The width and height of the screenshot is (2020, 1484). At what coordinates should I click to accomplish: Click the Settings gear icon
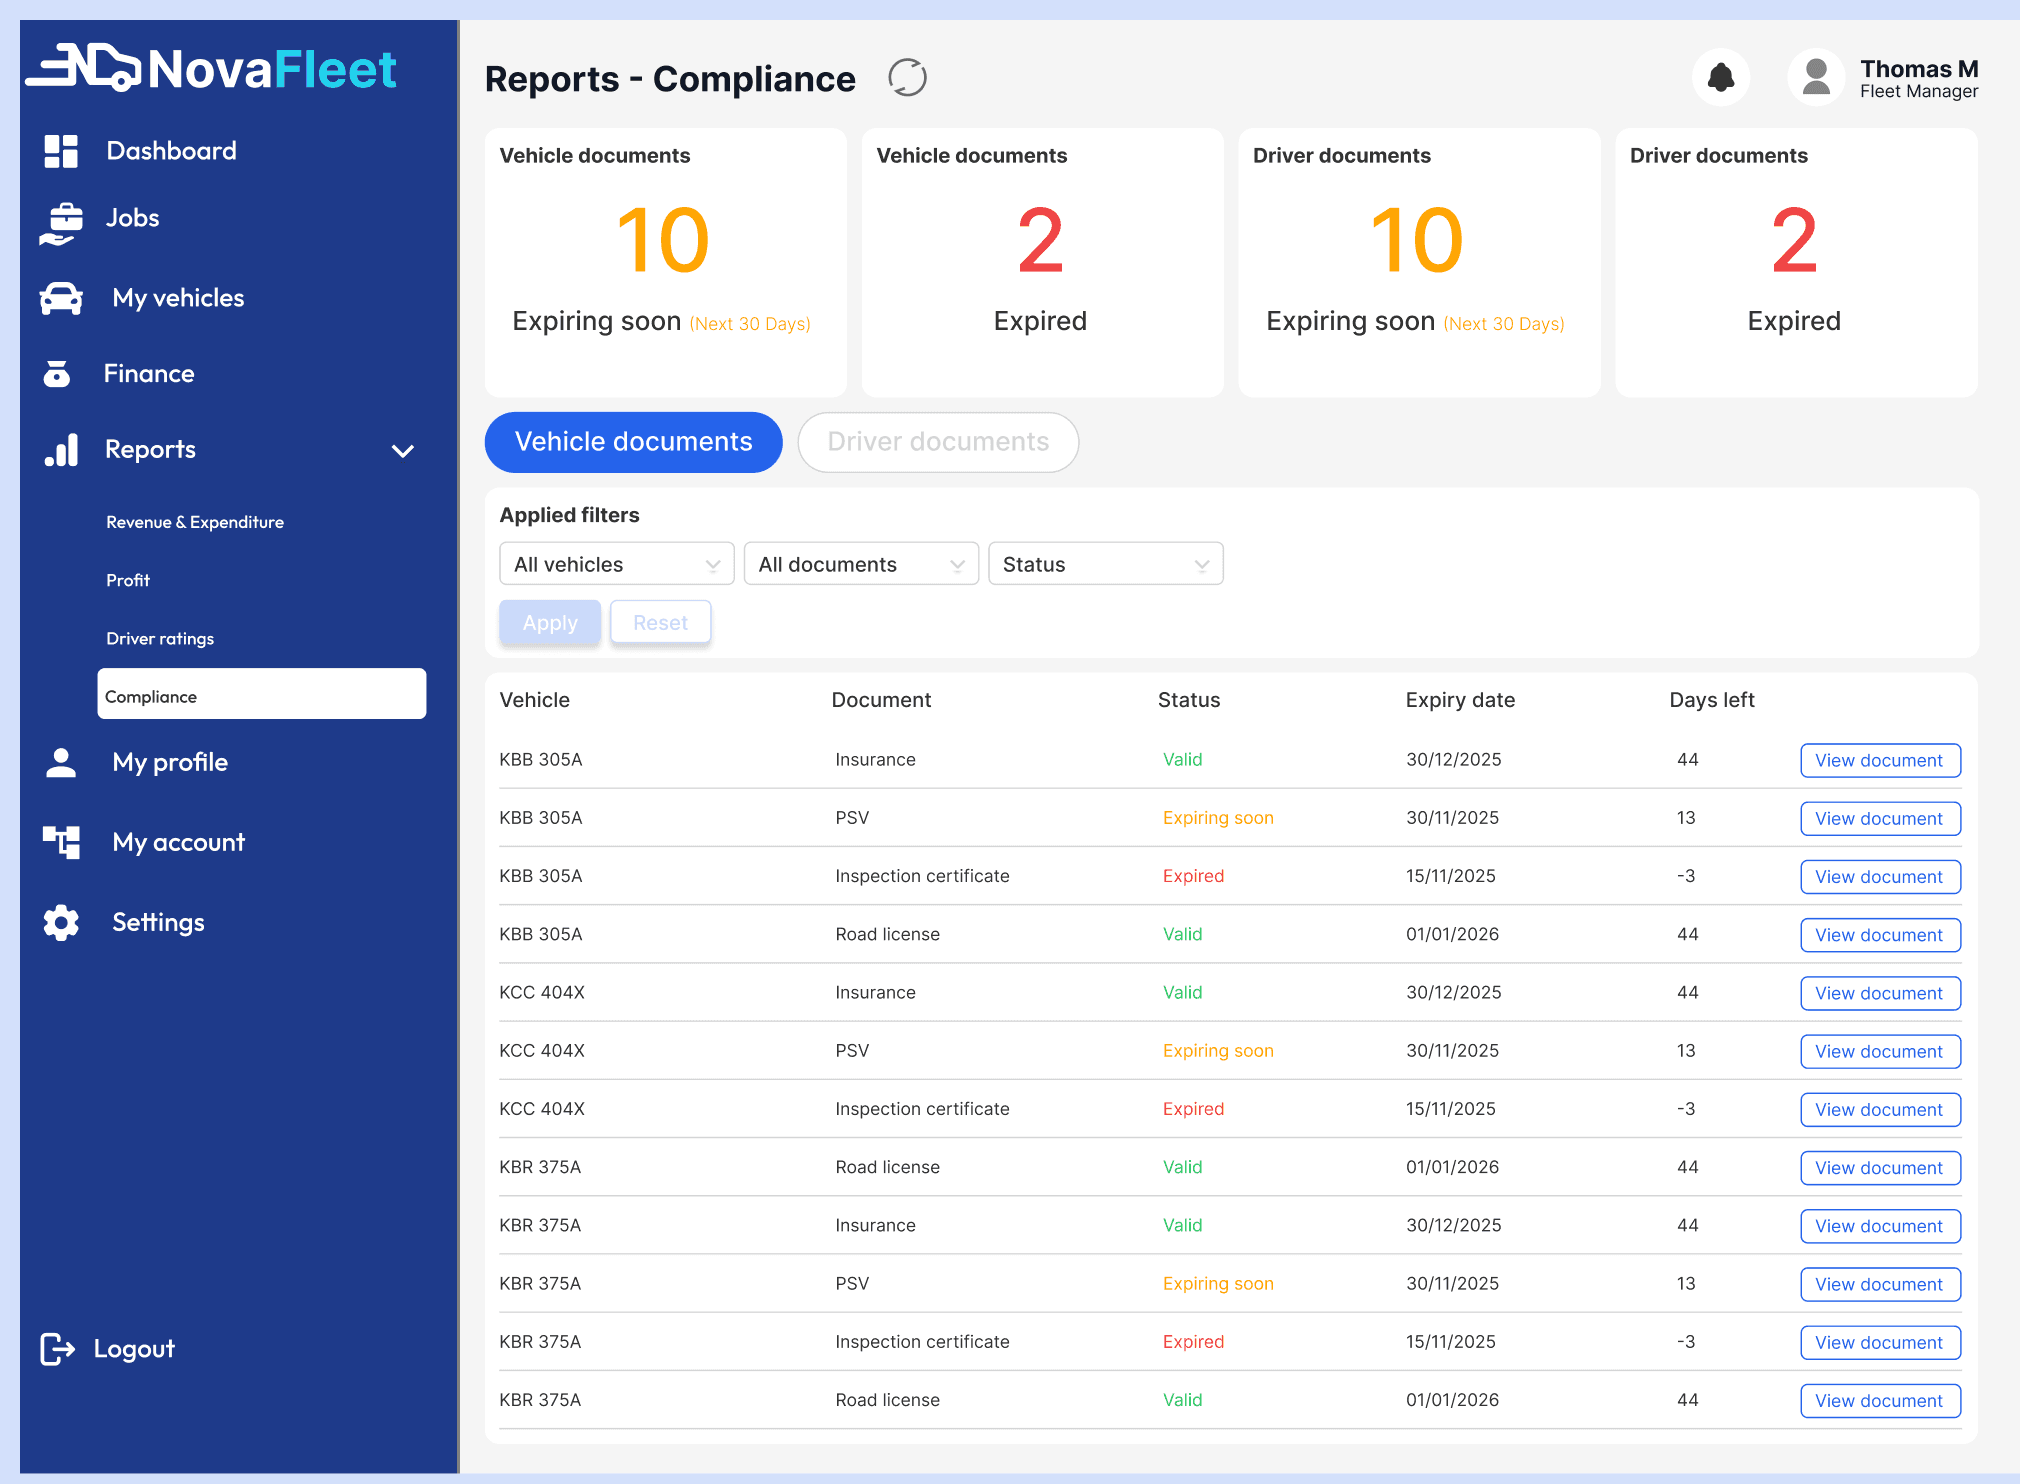(61, 922)
